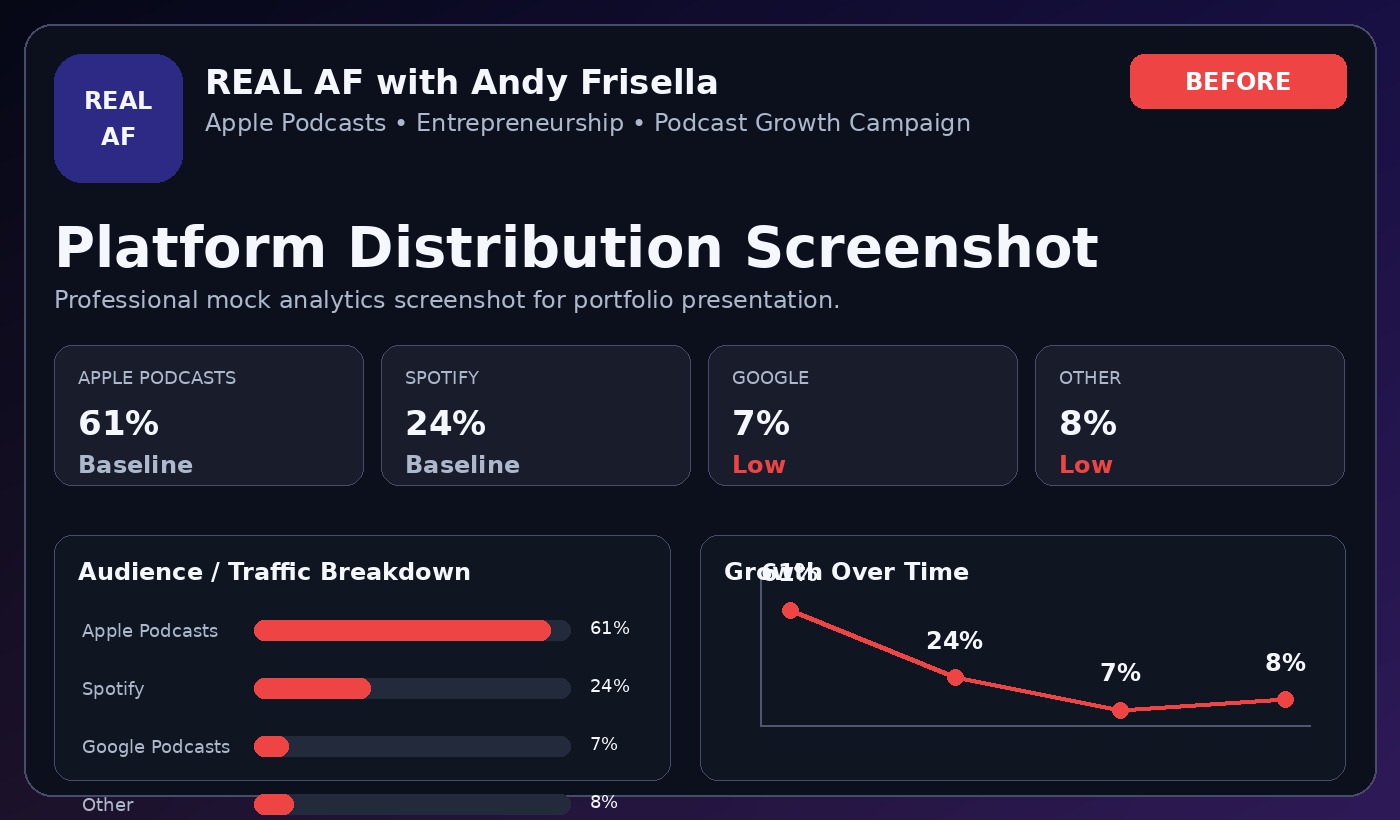The image size is (1400, 820).
Task: Click the first red chart point at 61%
Action: 790,610
